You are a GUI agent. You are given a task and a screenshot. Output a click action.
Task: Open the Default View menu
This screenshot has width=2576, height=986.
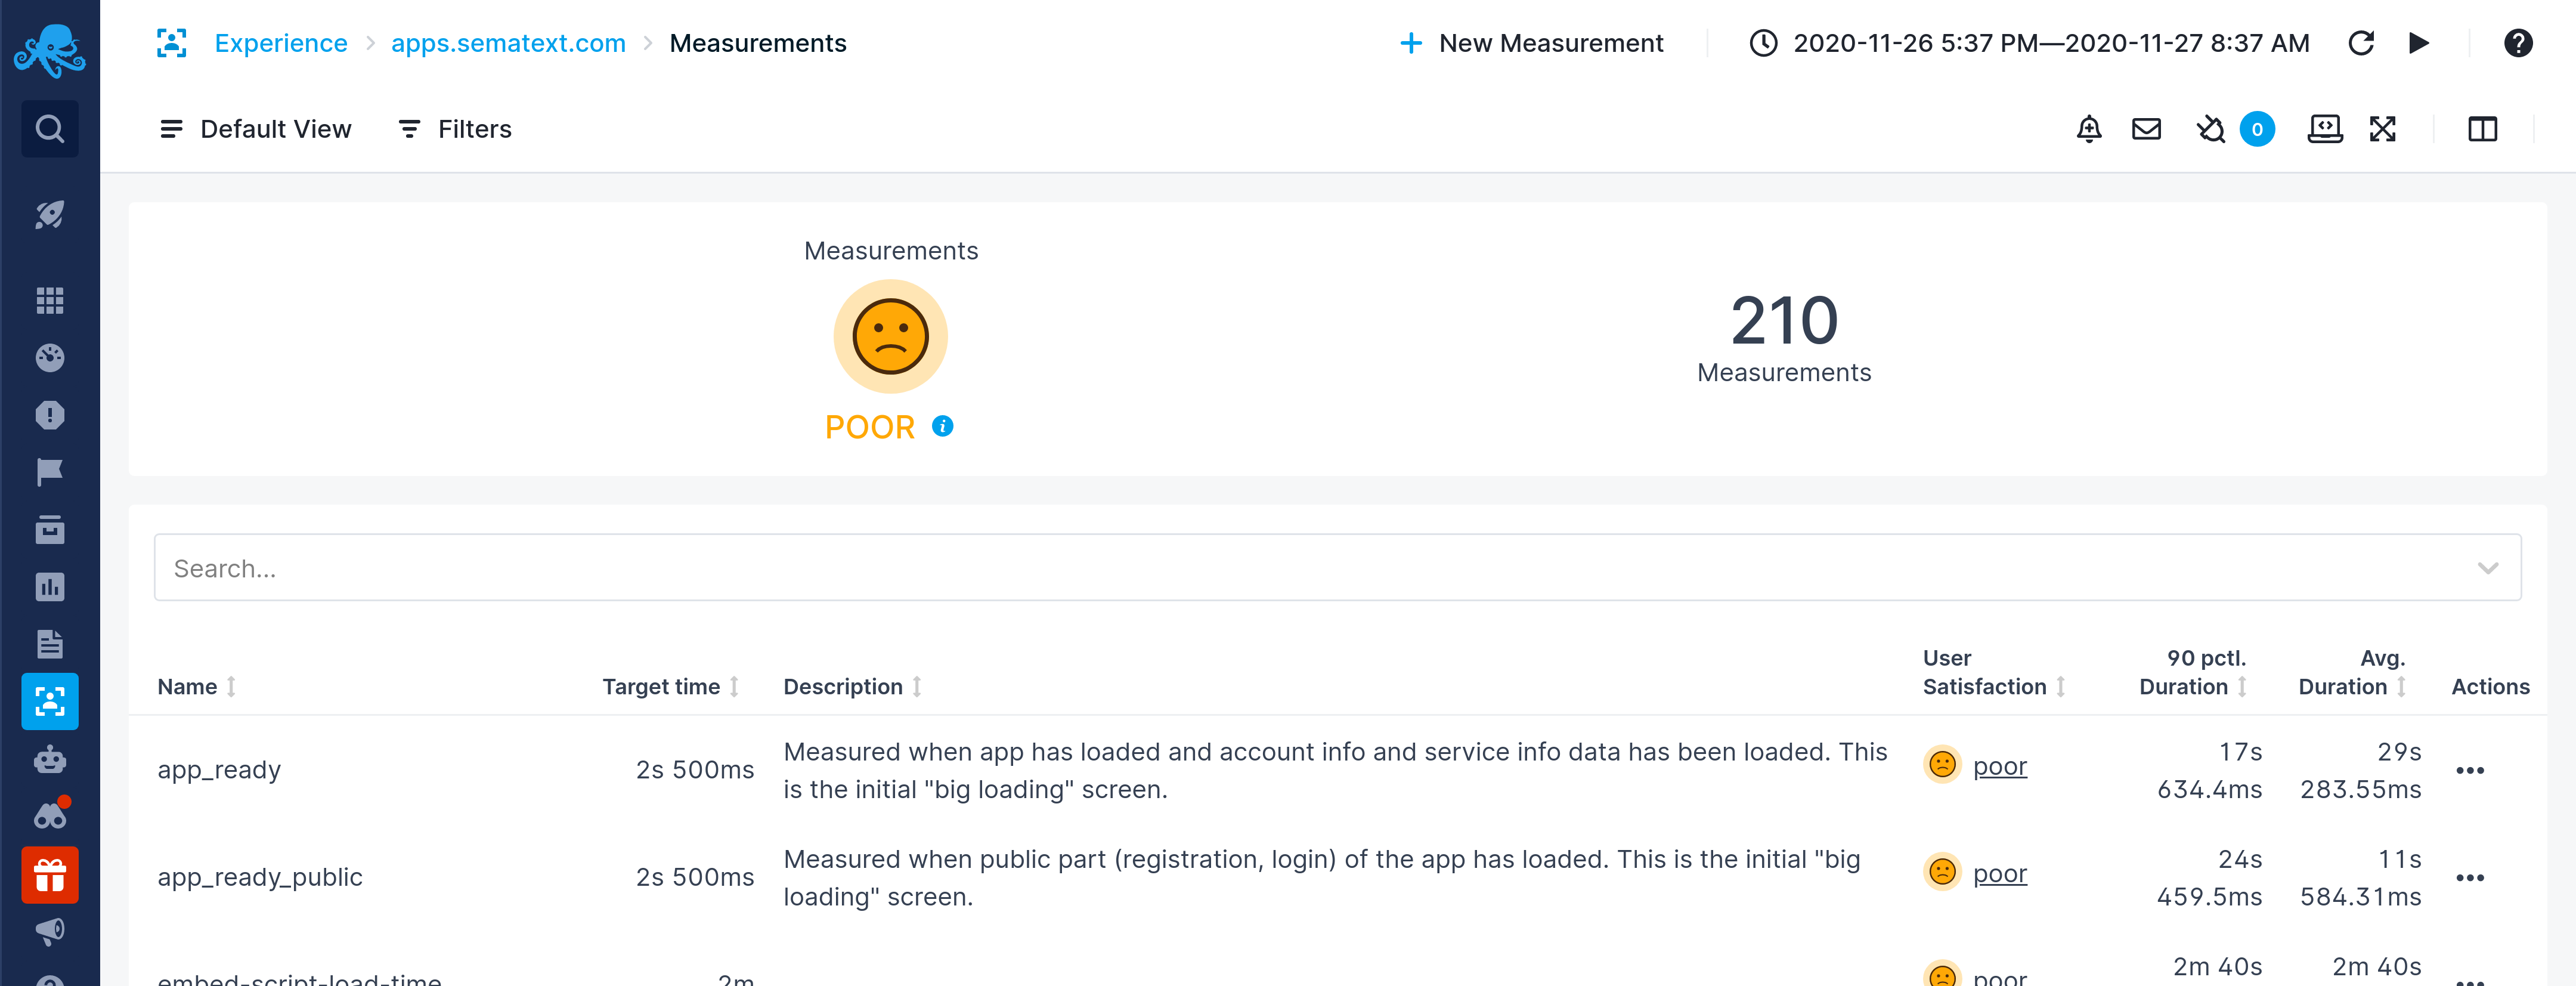point(255,128)
